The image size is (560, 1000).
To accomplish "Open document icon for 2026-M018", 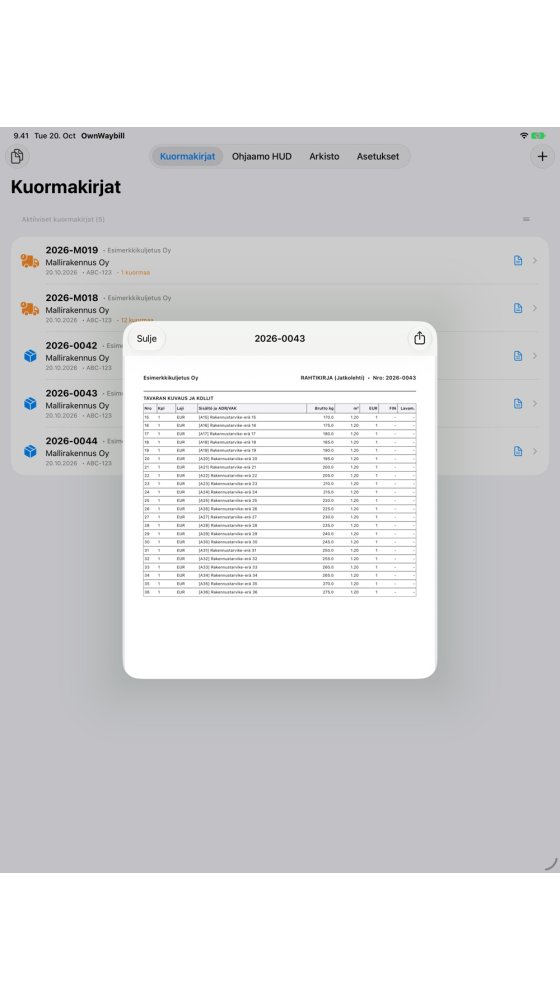I will tap(518, 308).
